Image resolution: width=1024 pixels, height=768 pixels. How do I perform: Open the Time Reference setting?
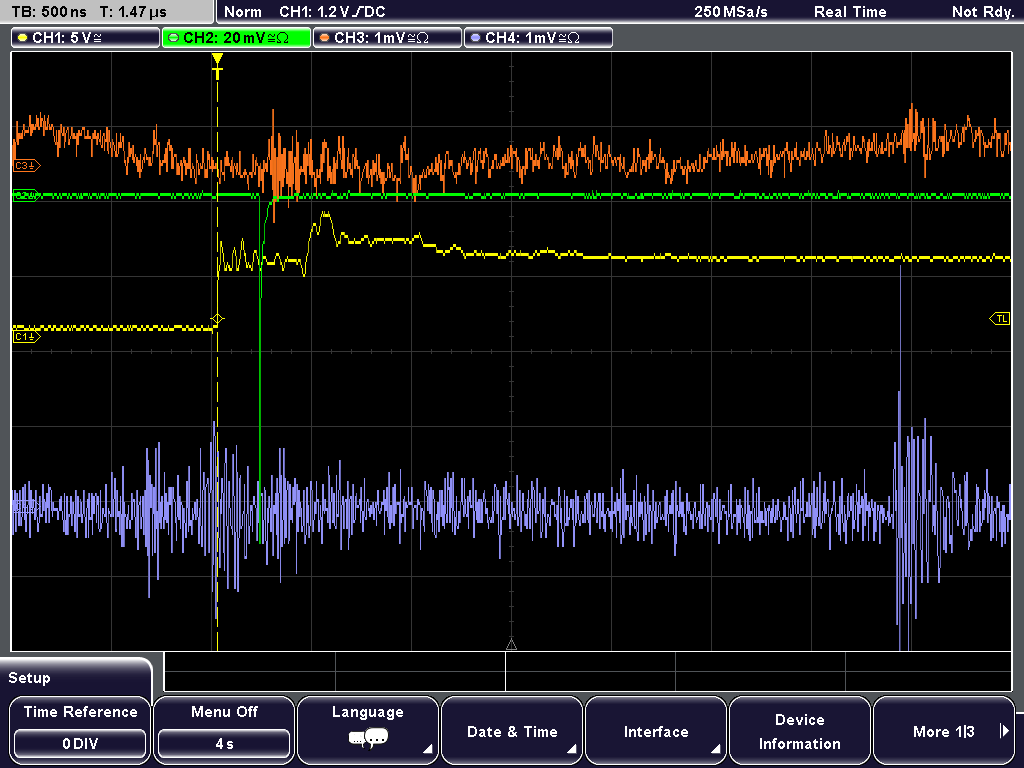pos(80,730)
